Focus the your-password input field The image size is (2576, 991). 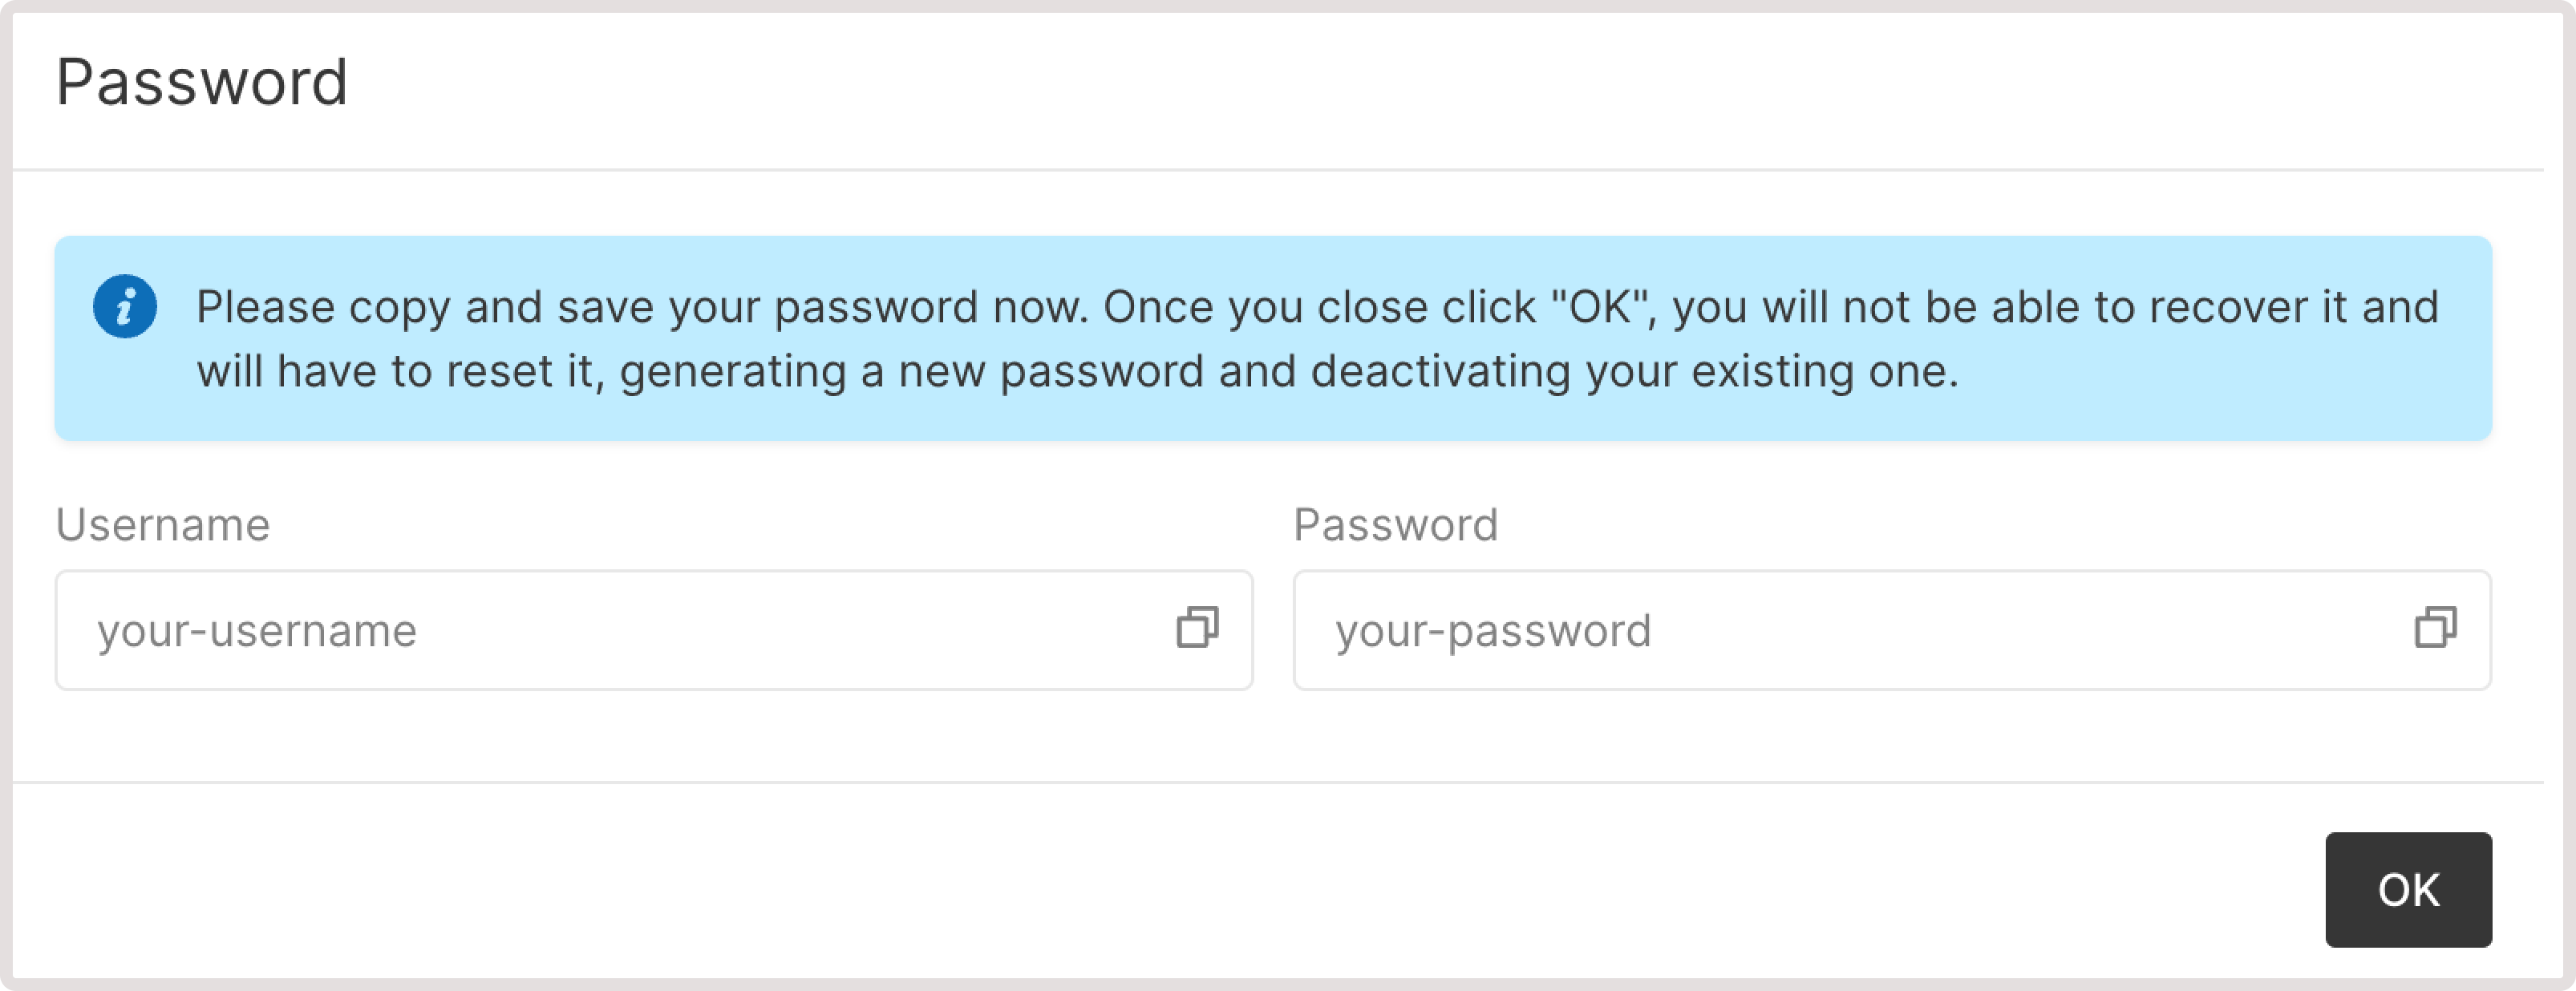coord(1892,630)
